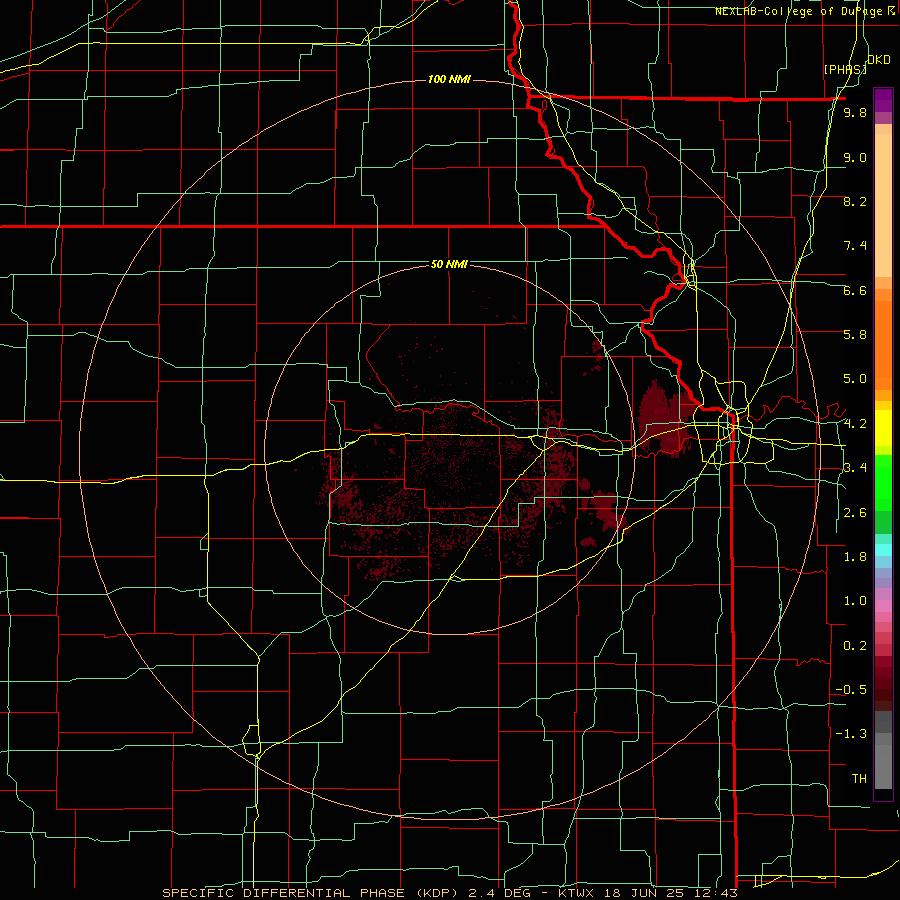Select the 6.6 legend value
The width and height of the screenshot is (900, 900).
pyautogui.click(x=855, y=291)
